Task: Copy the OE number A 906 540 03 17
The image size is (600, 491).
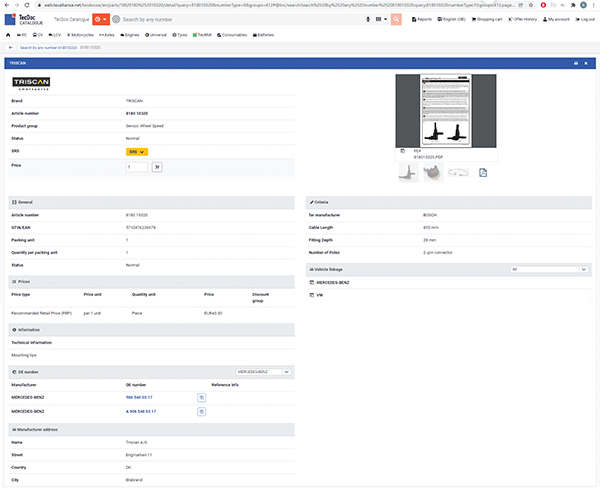Action: point(201,410)
